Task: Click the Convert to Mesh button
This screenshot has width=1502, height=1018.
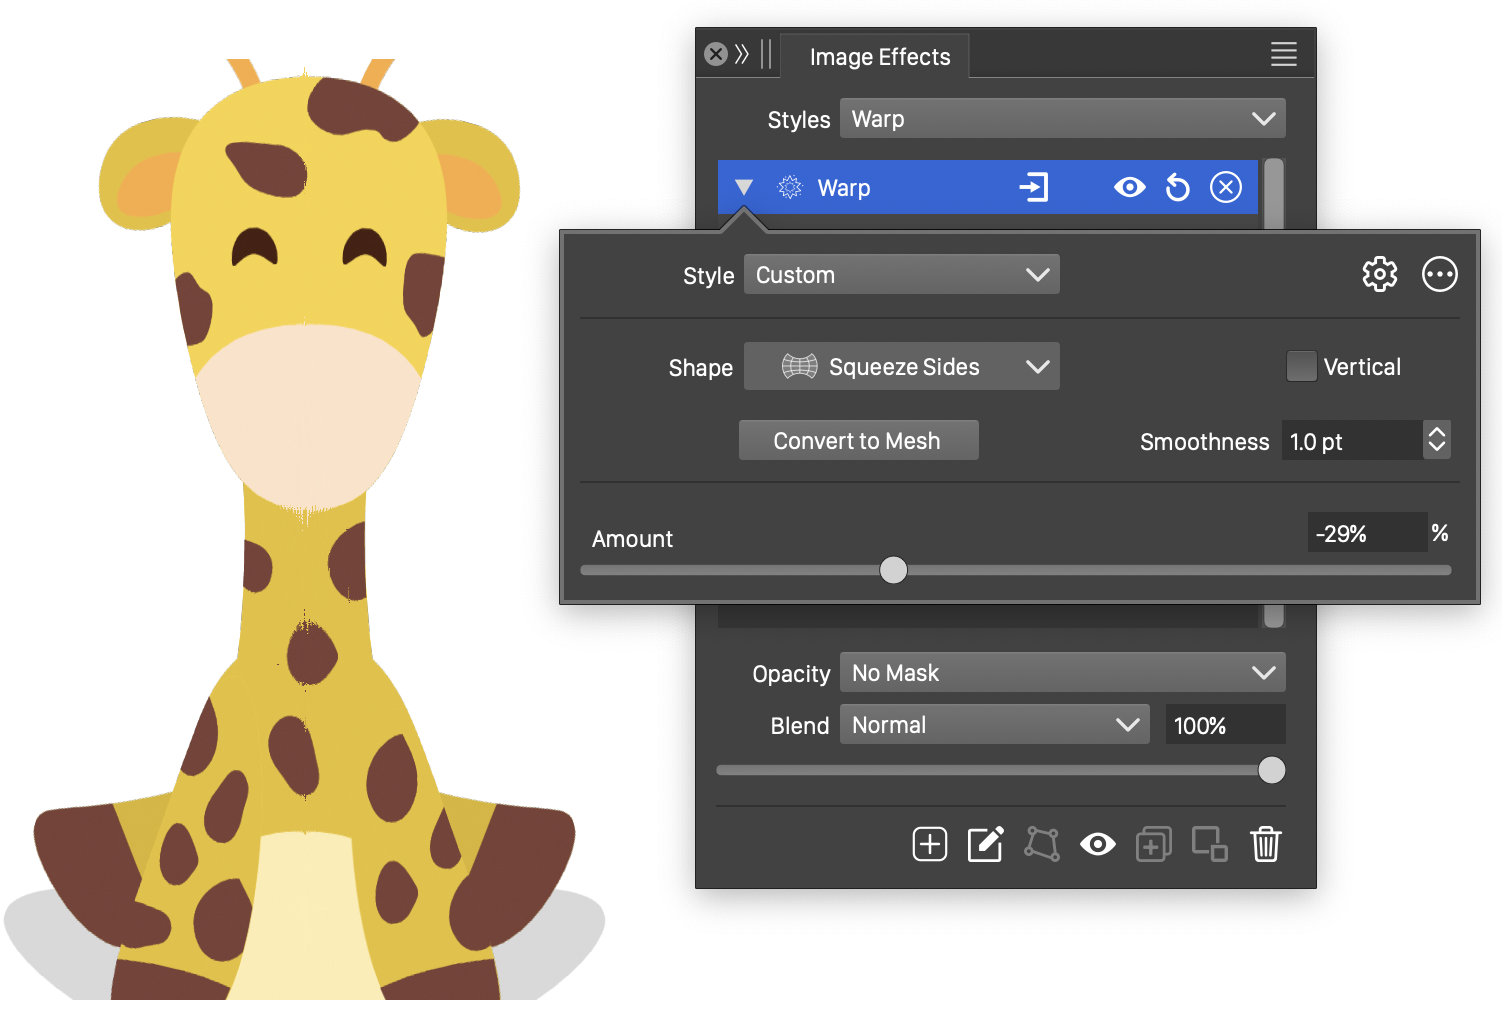Action: [858, 441]
